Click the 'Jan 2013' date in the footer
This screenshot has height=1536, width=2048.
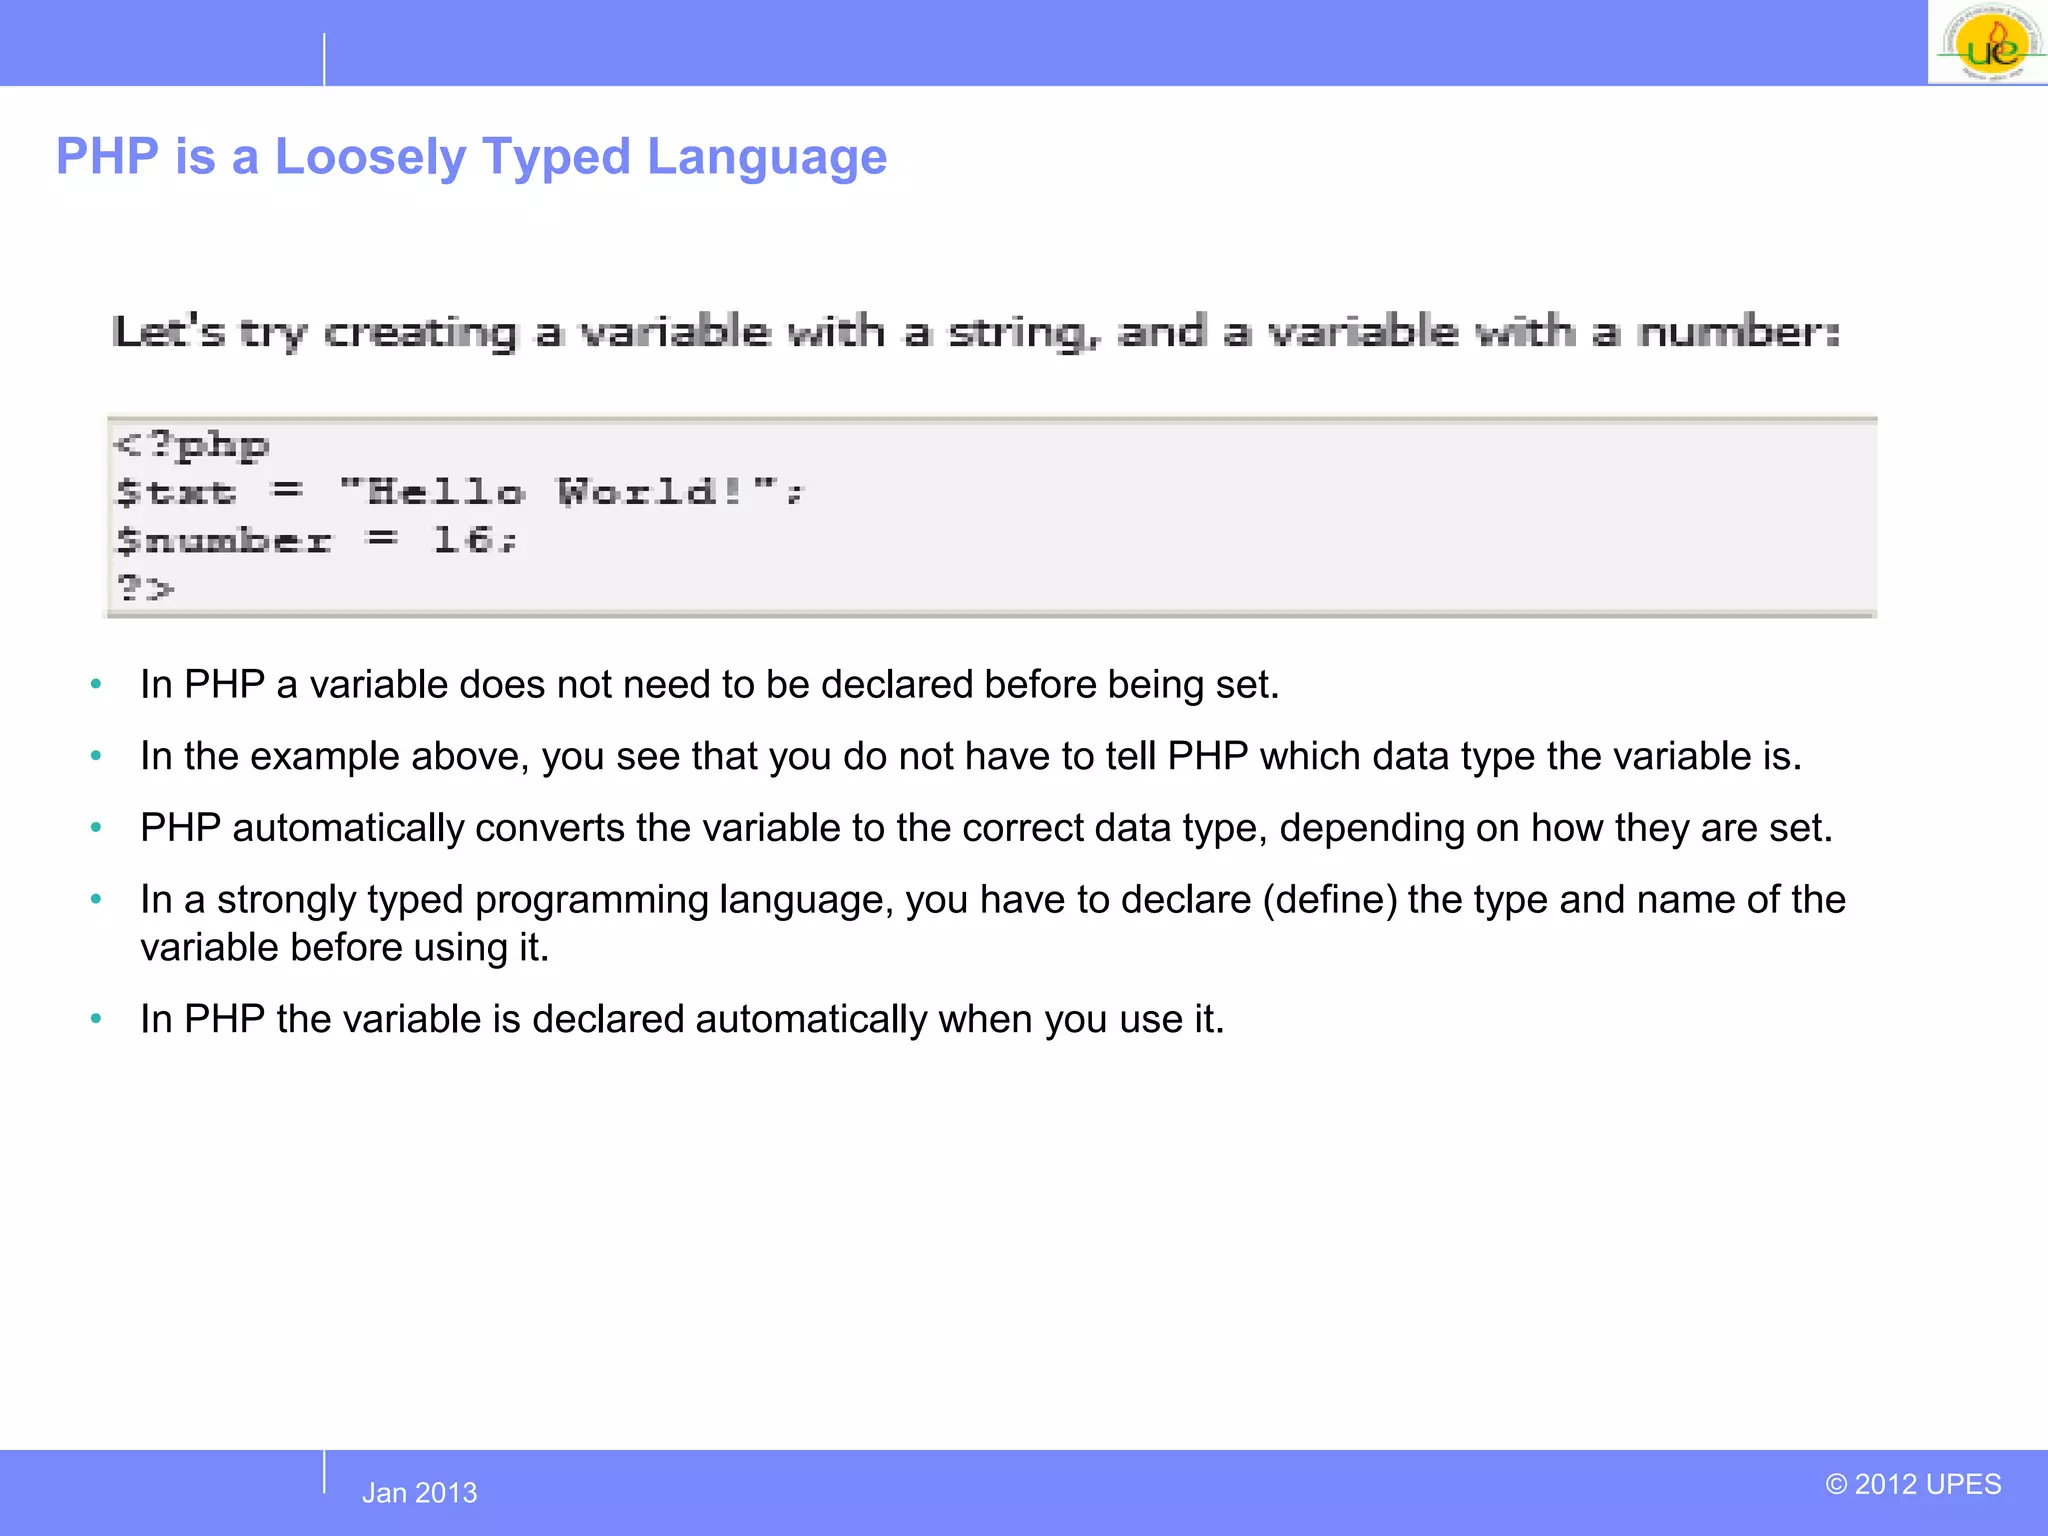tap(419, 1493)
